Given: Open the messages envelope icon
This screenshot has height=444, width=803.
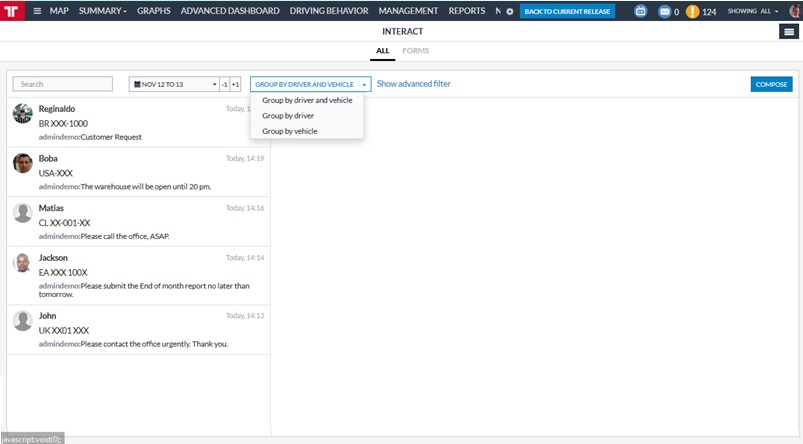Looking at the screenshot, I should click(x=664, y=11).
